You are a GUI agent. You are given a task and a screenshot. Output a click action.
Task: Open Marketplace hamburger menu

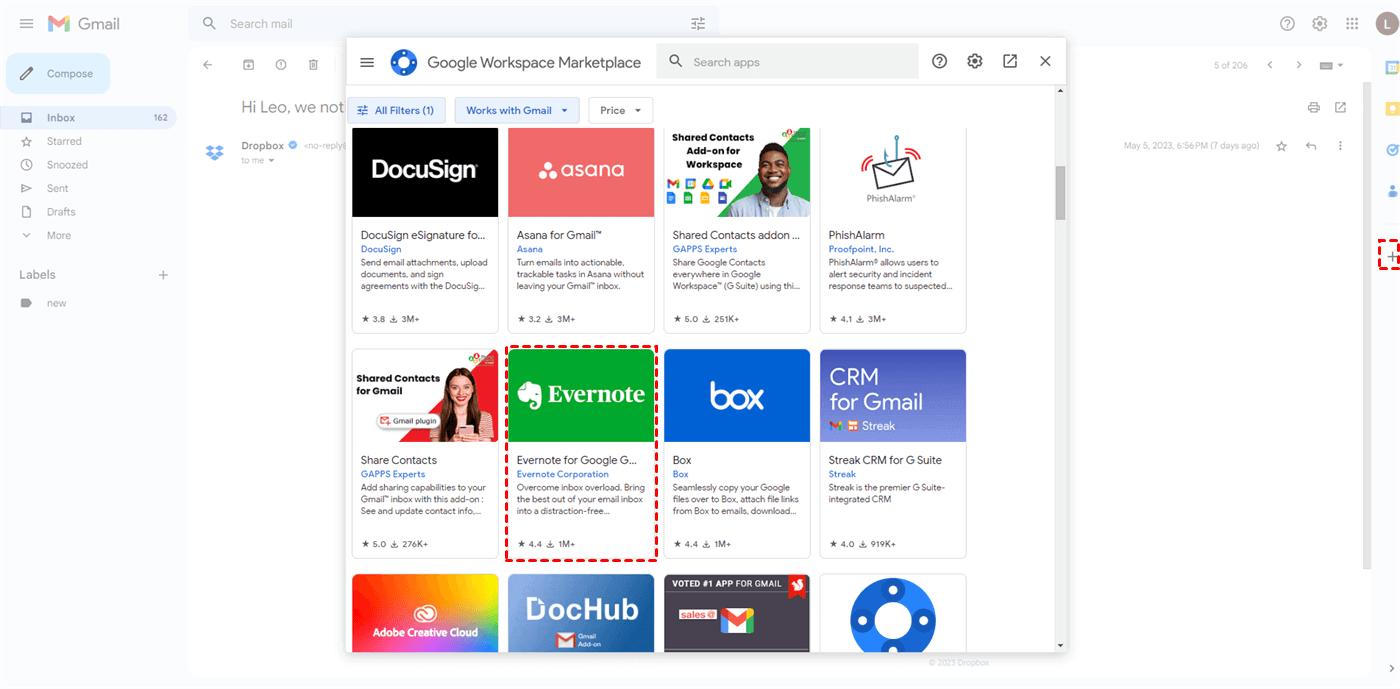tap(367, 62)
